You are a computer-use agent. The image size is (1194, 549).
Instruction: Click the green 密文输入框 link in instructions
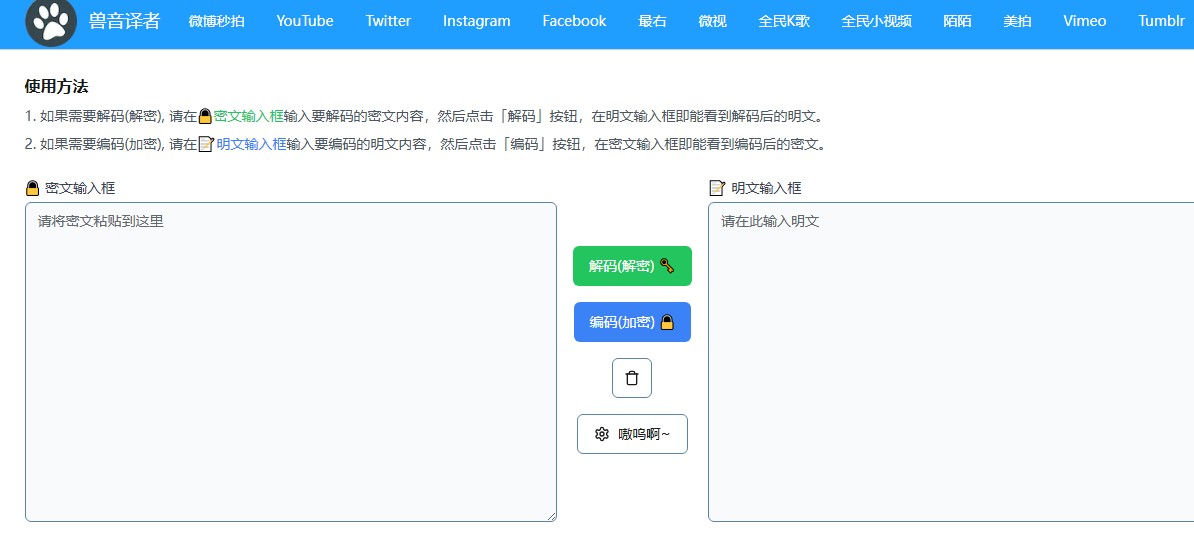coord(249,116)
